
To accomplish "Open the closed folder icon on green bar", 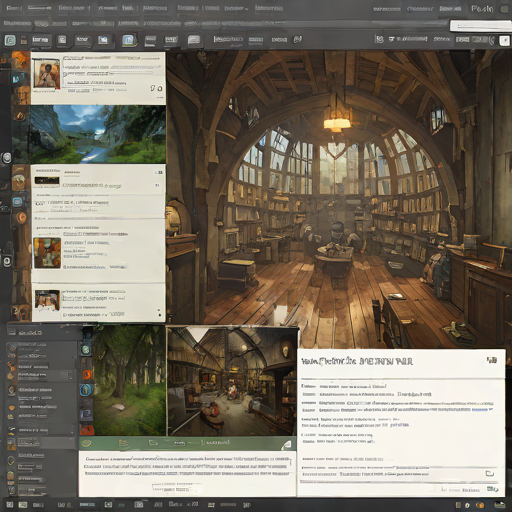I will pyautogui.click(x=153, y=443).
